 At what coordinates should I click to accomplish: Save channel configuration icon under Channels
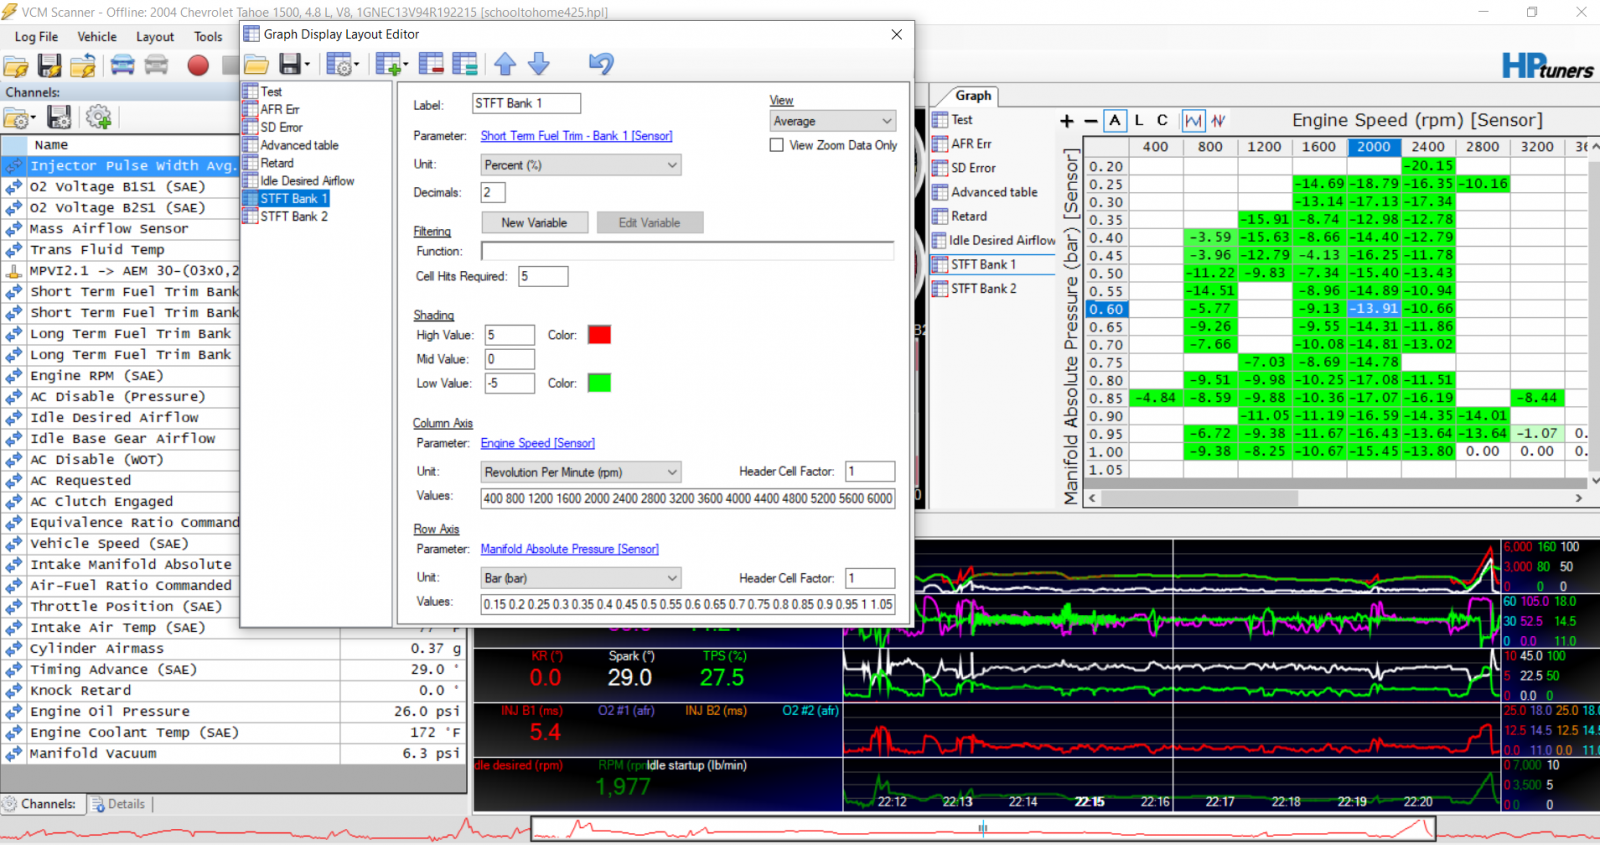tap(59, 118)
